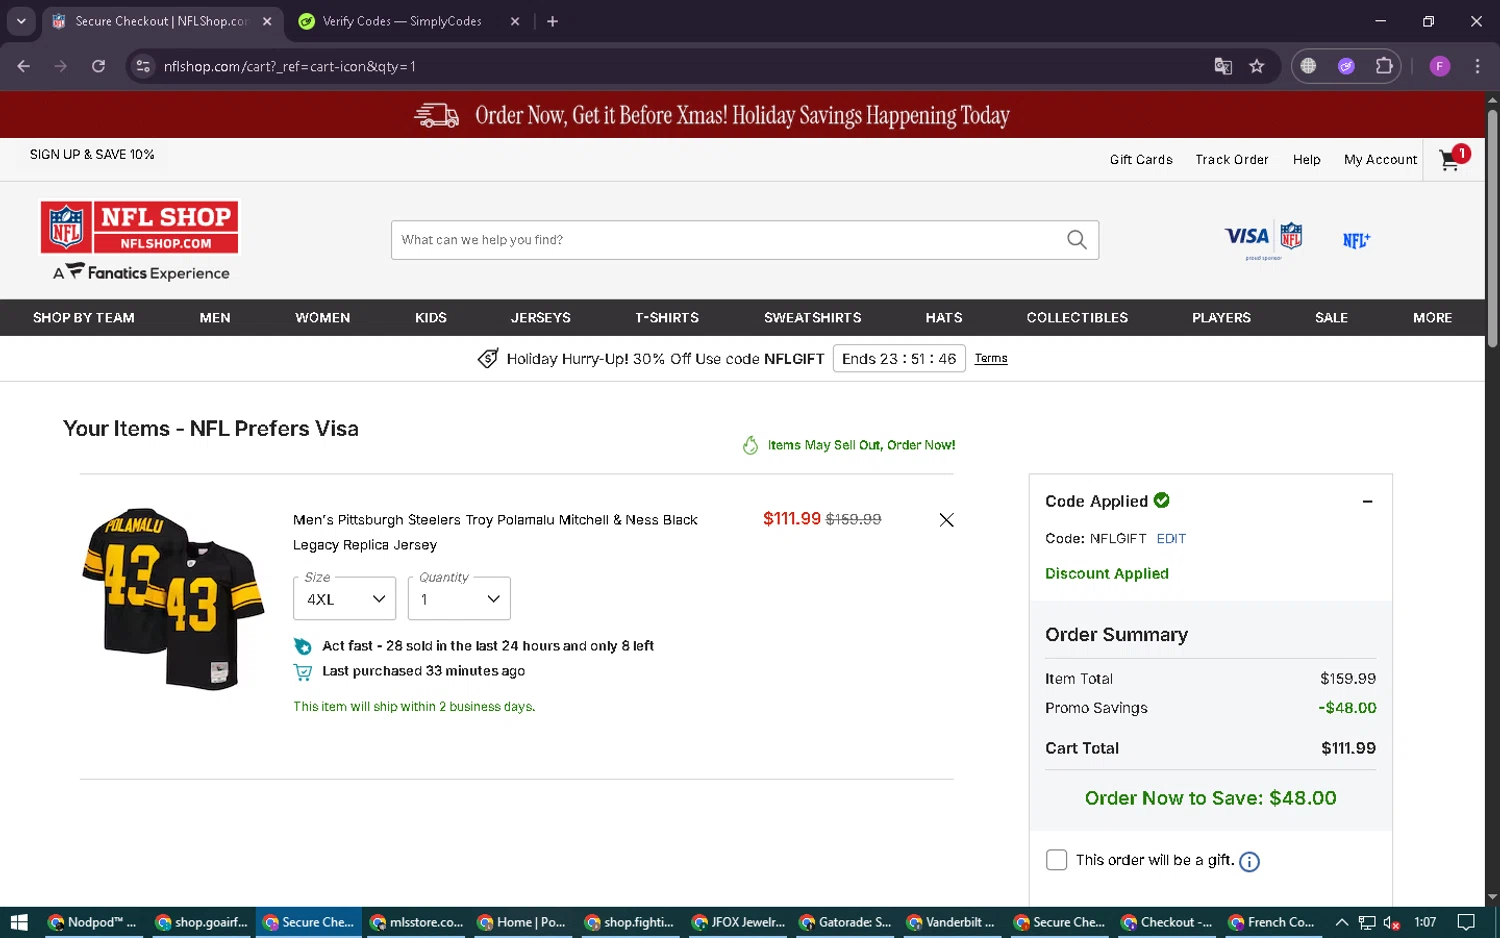Go back to previous page

[x=24, y=66]
